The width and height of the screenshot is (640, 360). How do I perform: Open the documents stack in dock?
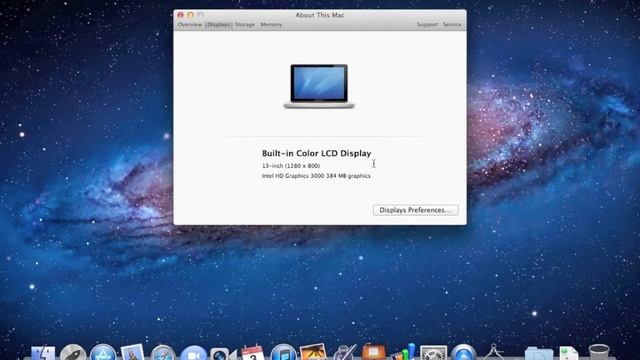569,354
